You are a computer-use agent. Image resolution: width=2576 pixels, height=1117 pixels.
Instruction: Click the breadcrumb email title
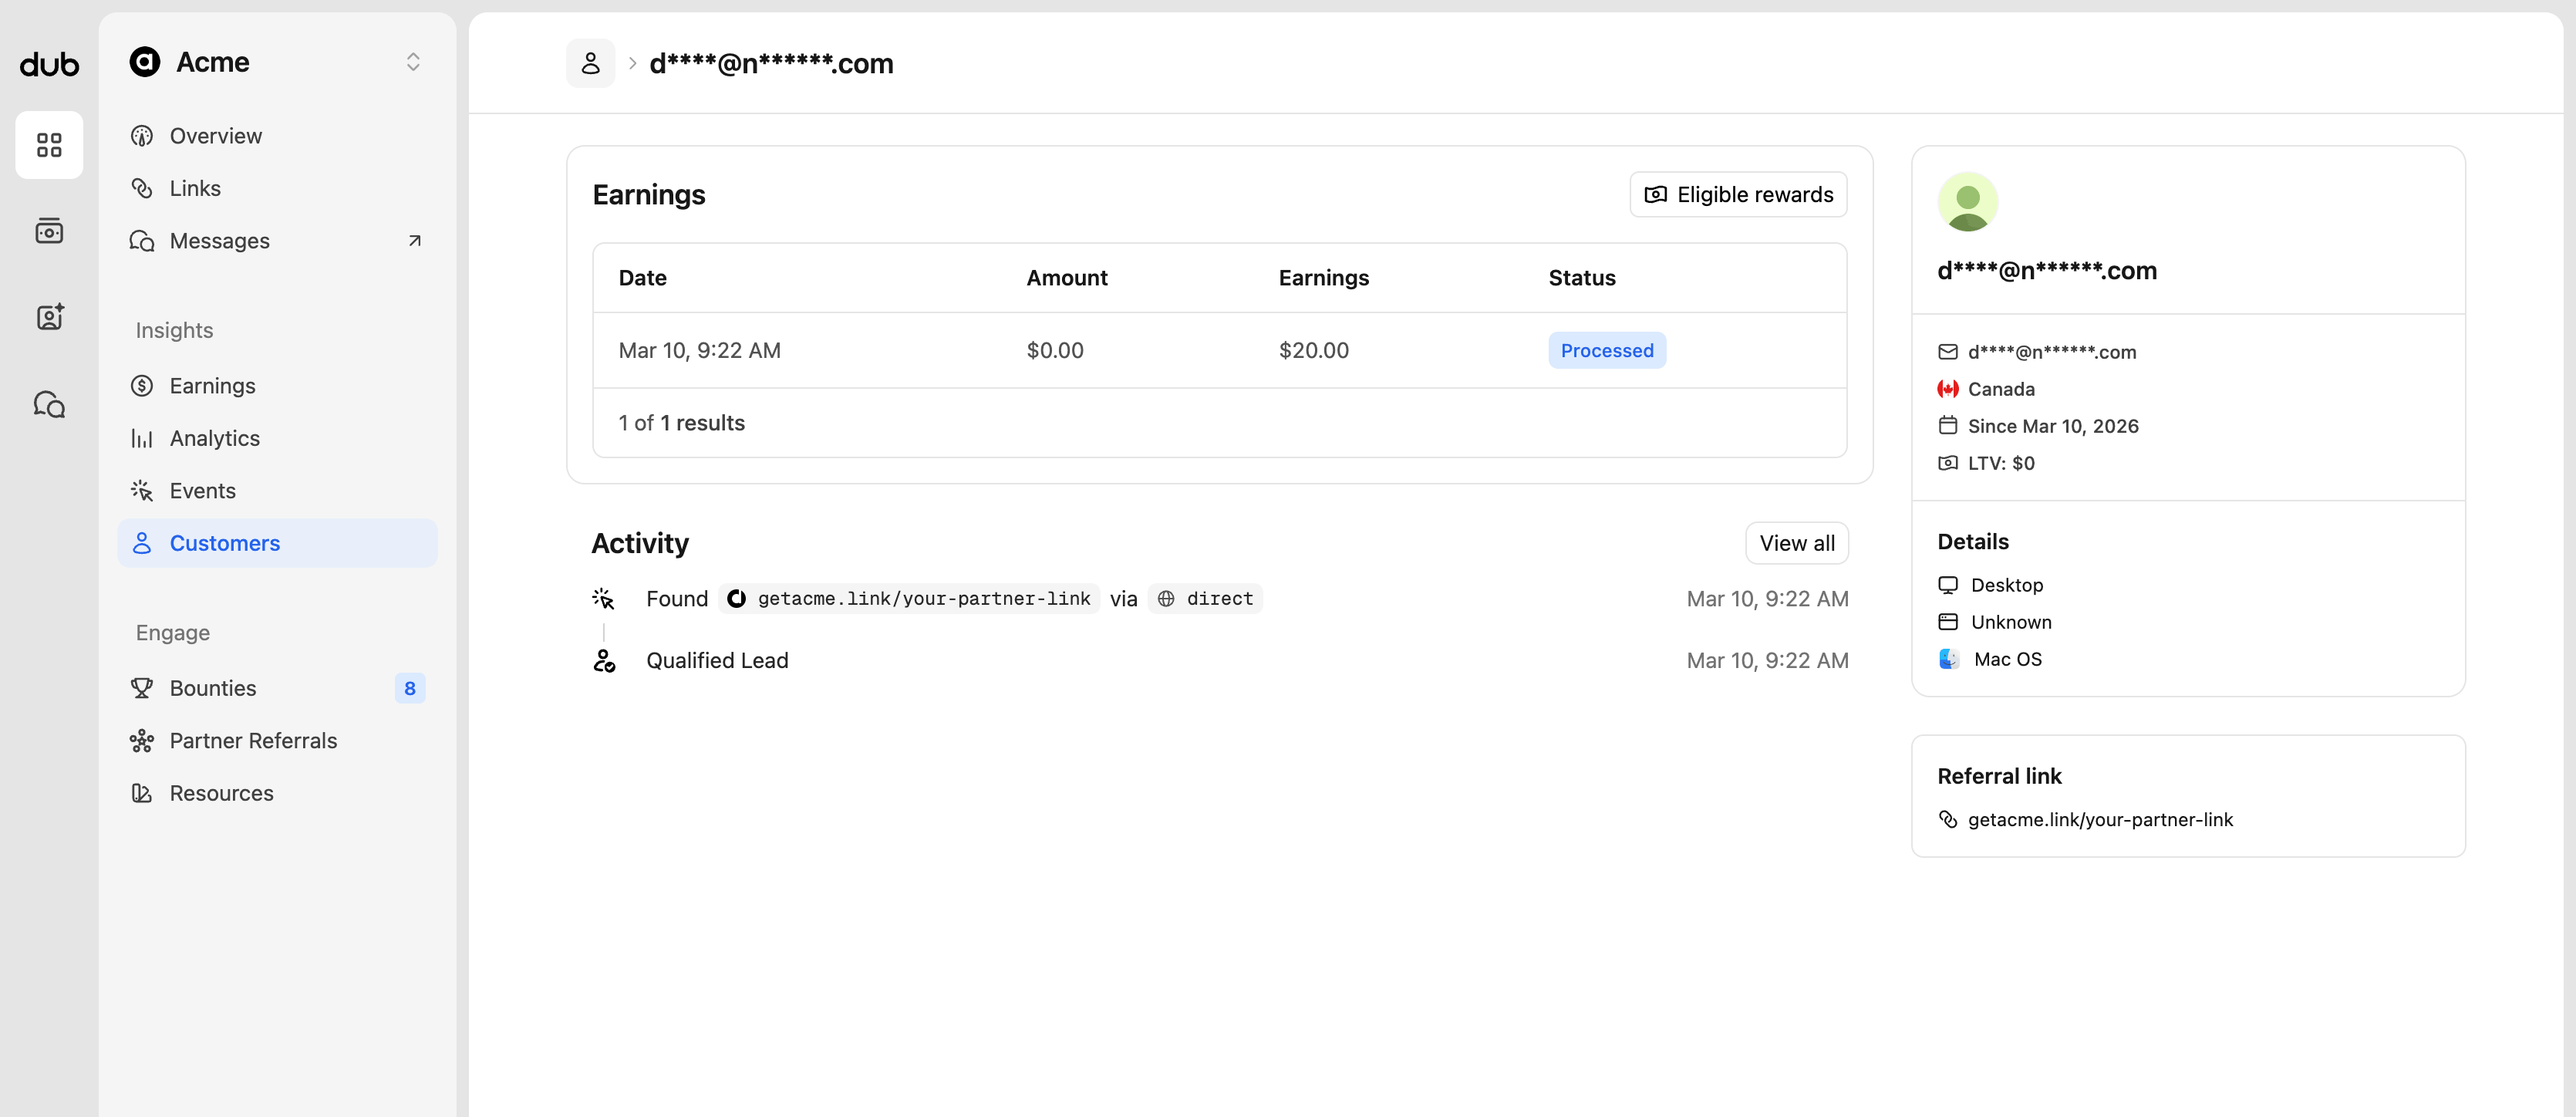tap(771, 63)
